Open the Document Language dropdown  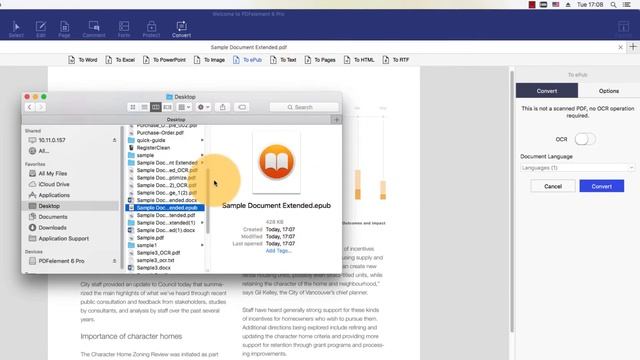point(577,168)
